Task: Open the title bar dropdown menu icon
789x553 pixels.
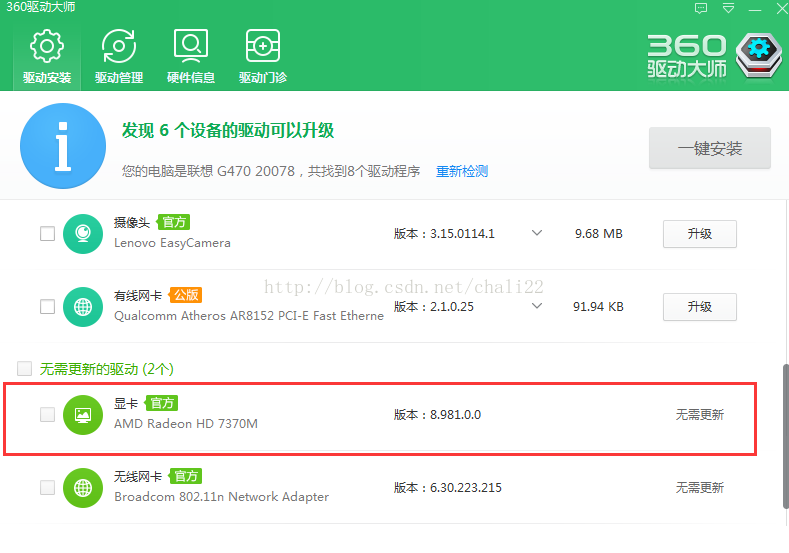Action: pyautogui.click(x=728, y=8)
